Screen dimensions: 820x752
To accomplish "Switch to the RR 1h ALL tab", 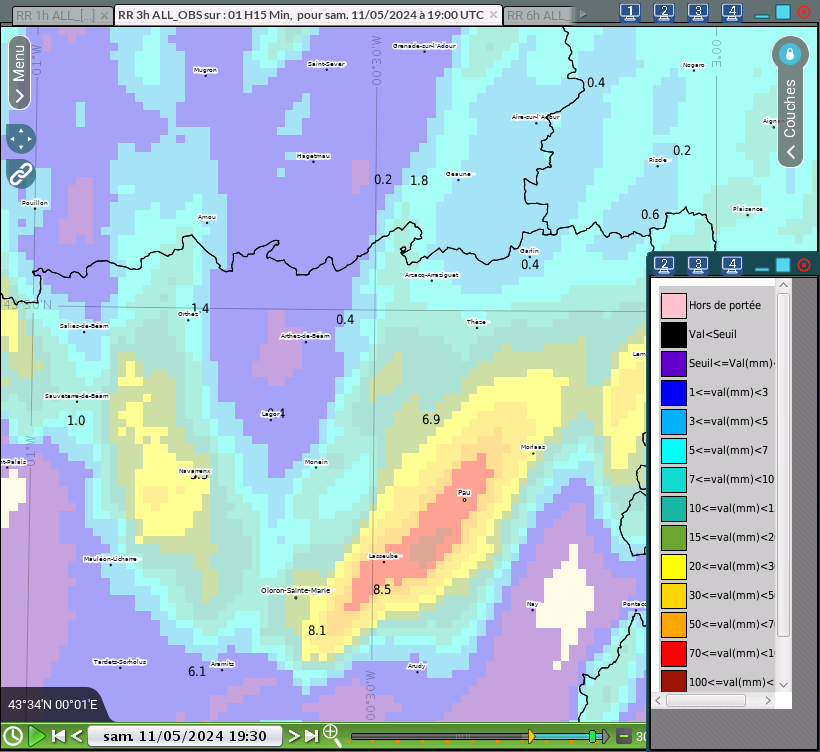I will (55, 16).
